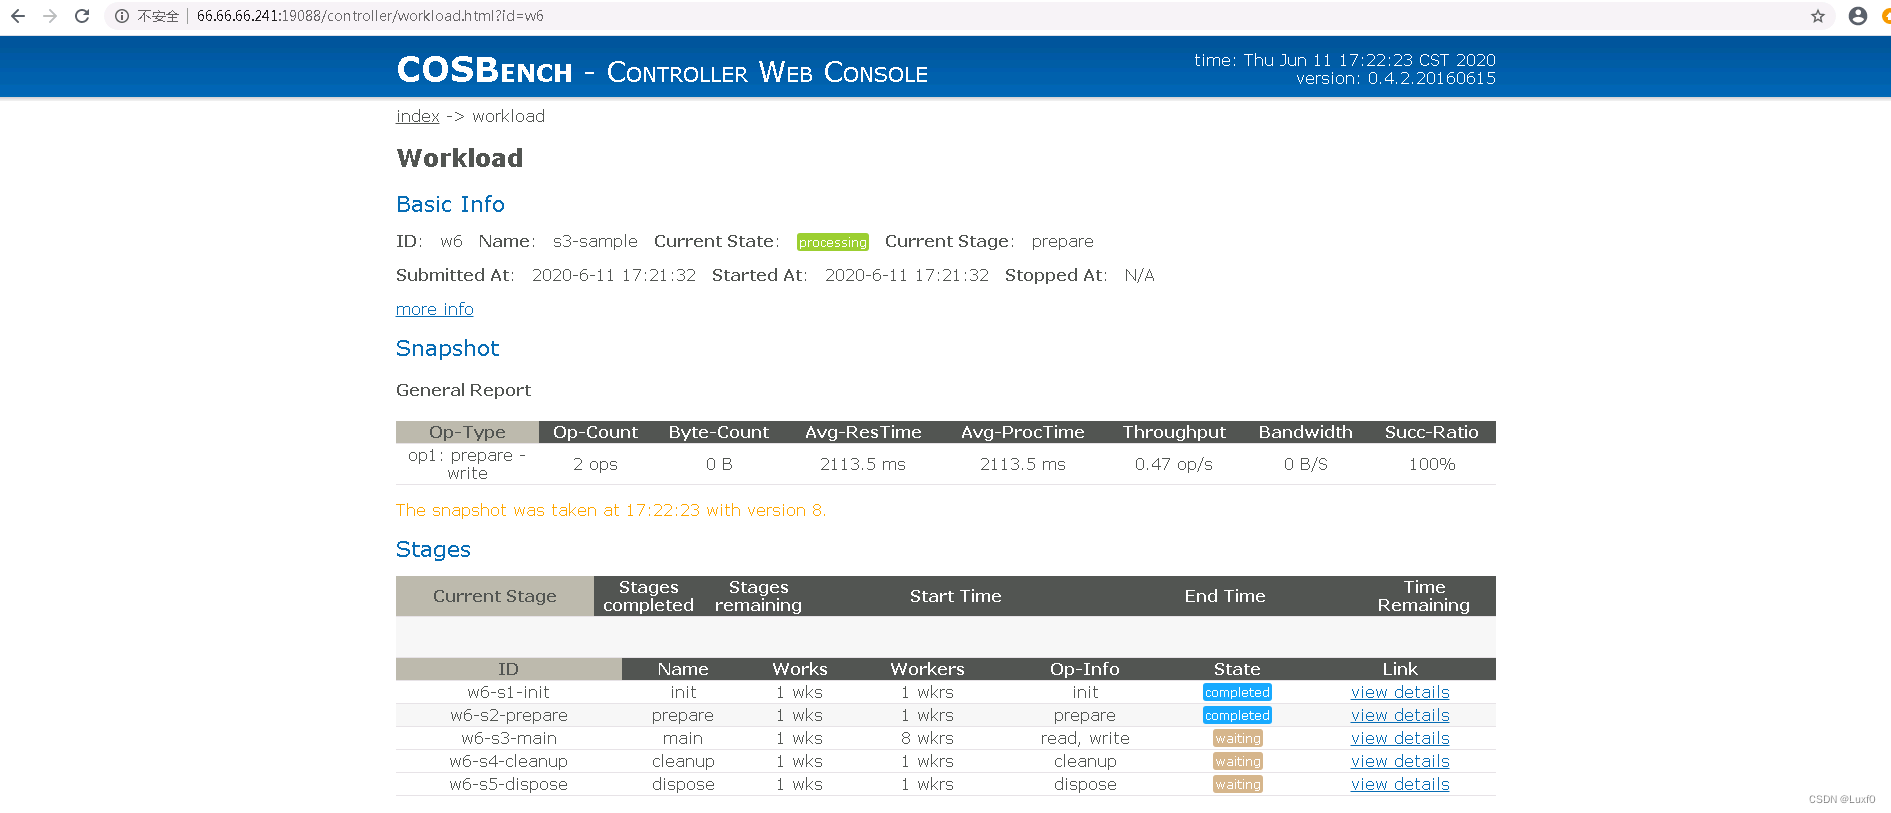Click the w6-s3-main ID cell
This screenshot has width=1891, height=813.
click(x=509, y=738)
